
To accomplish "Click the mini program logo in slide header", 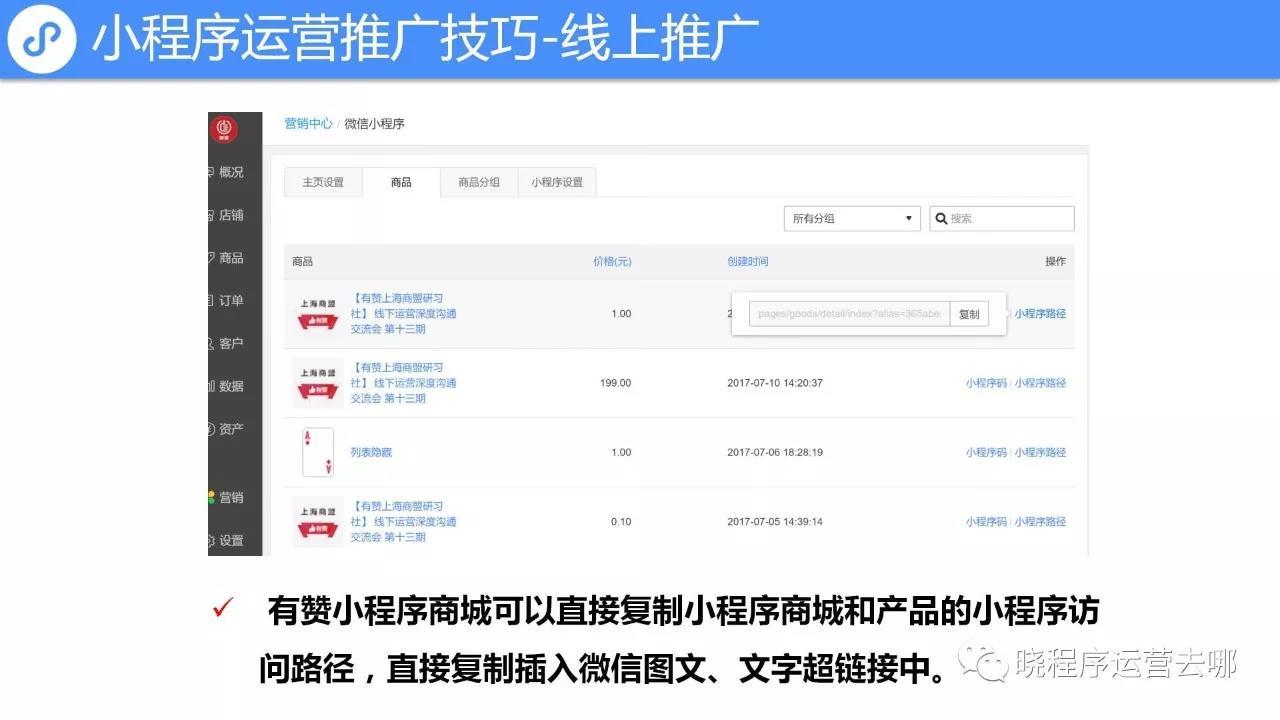I will click(42, 39).
